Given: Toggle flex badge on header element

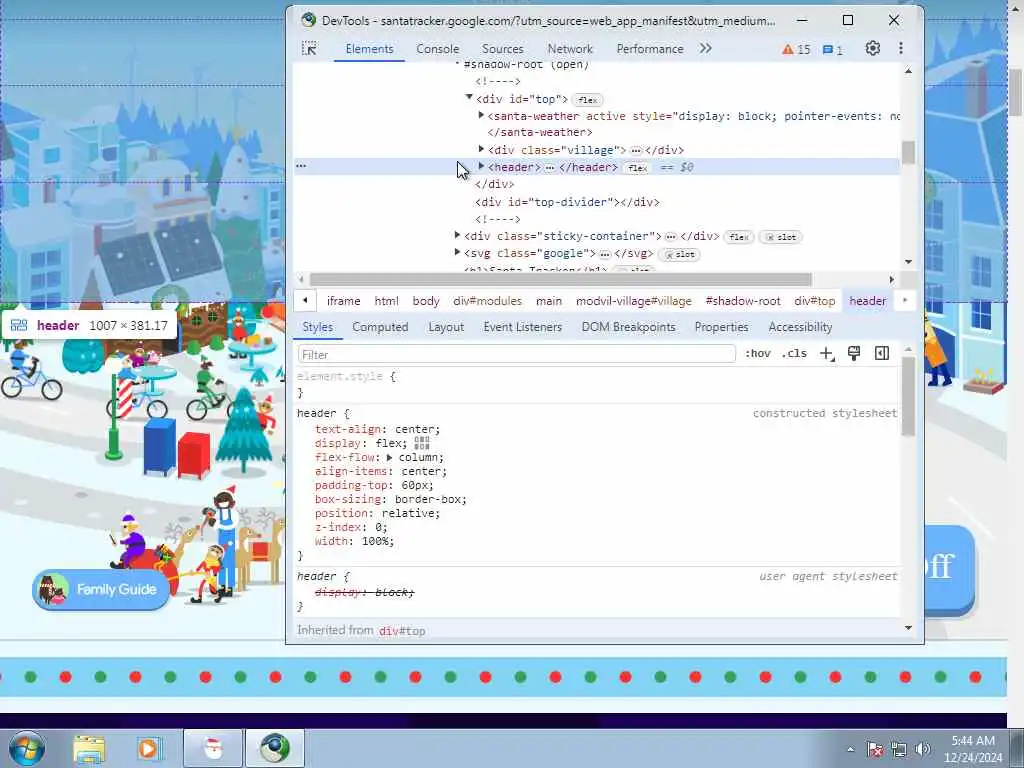Looking at the screenshot, I should [x=637, y=168].
